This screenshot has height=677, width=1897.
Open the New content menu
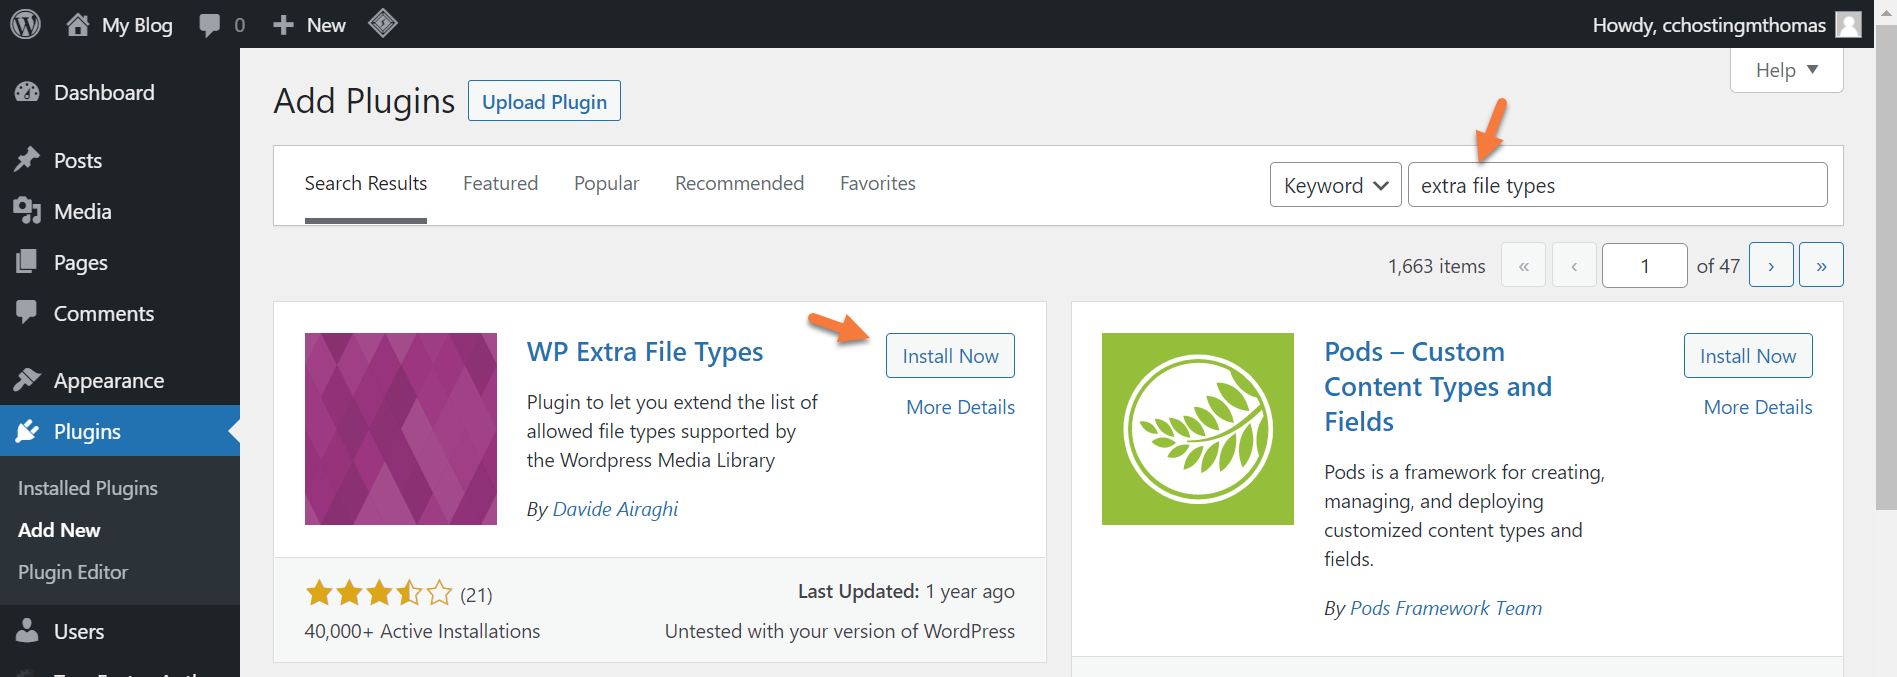coord(310,25)
